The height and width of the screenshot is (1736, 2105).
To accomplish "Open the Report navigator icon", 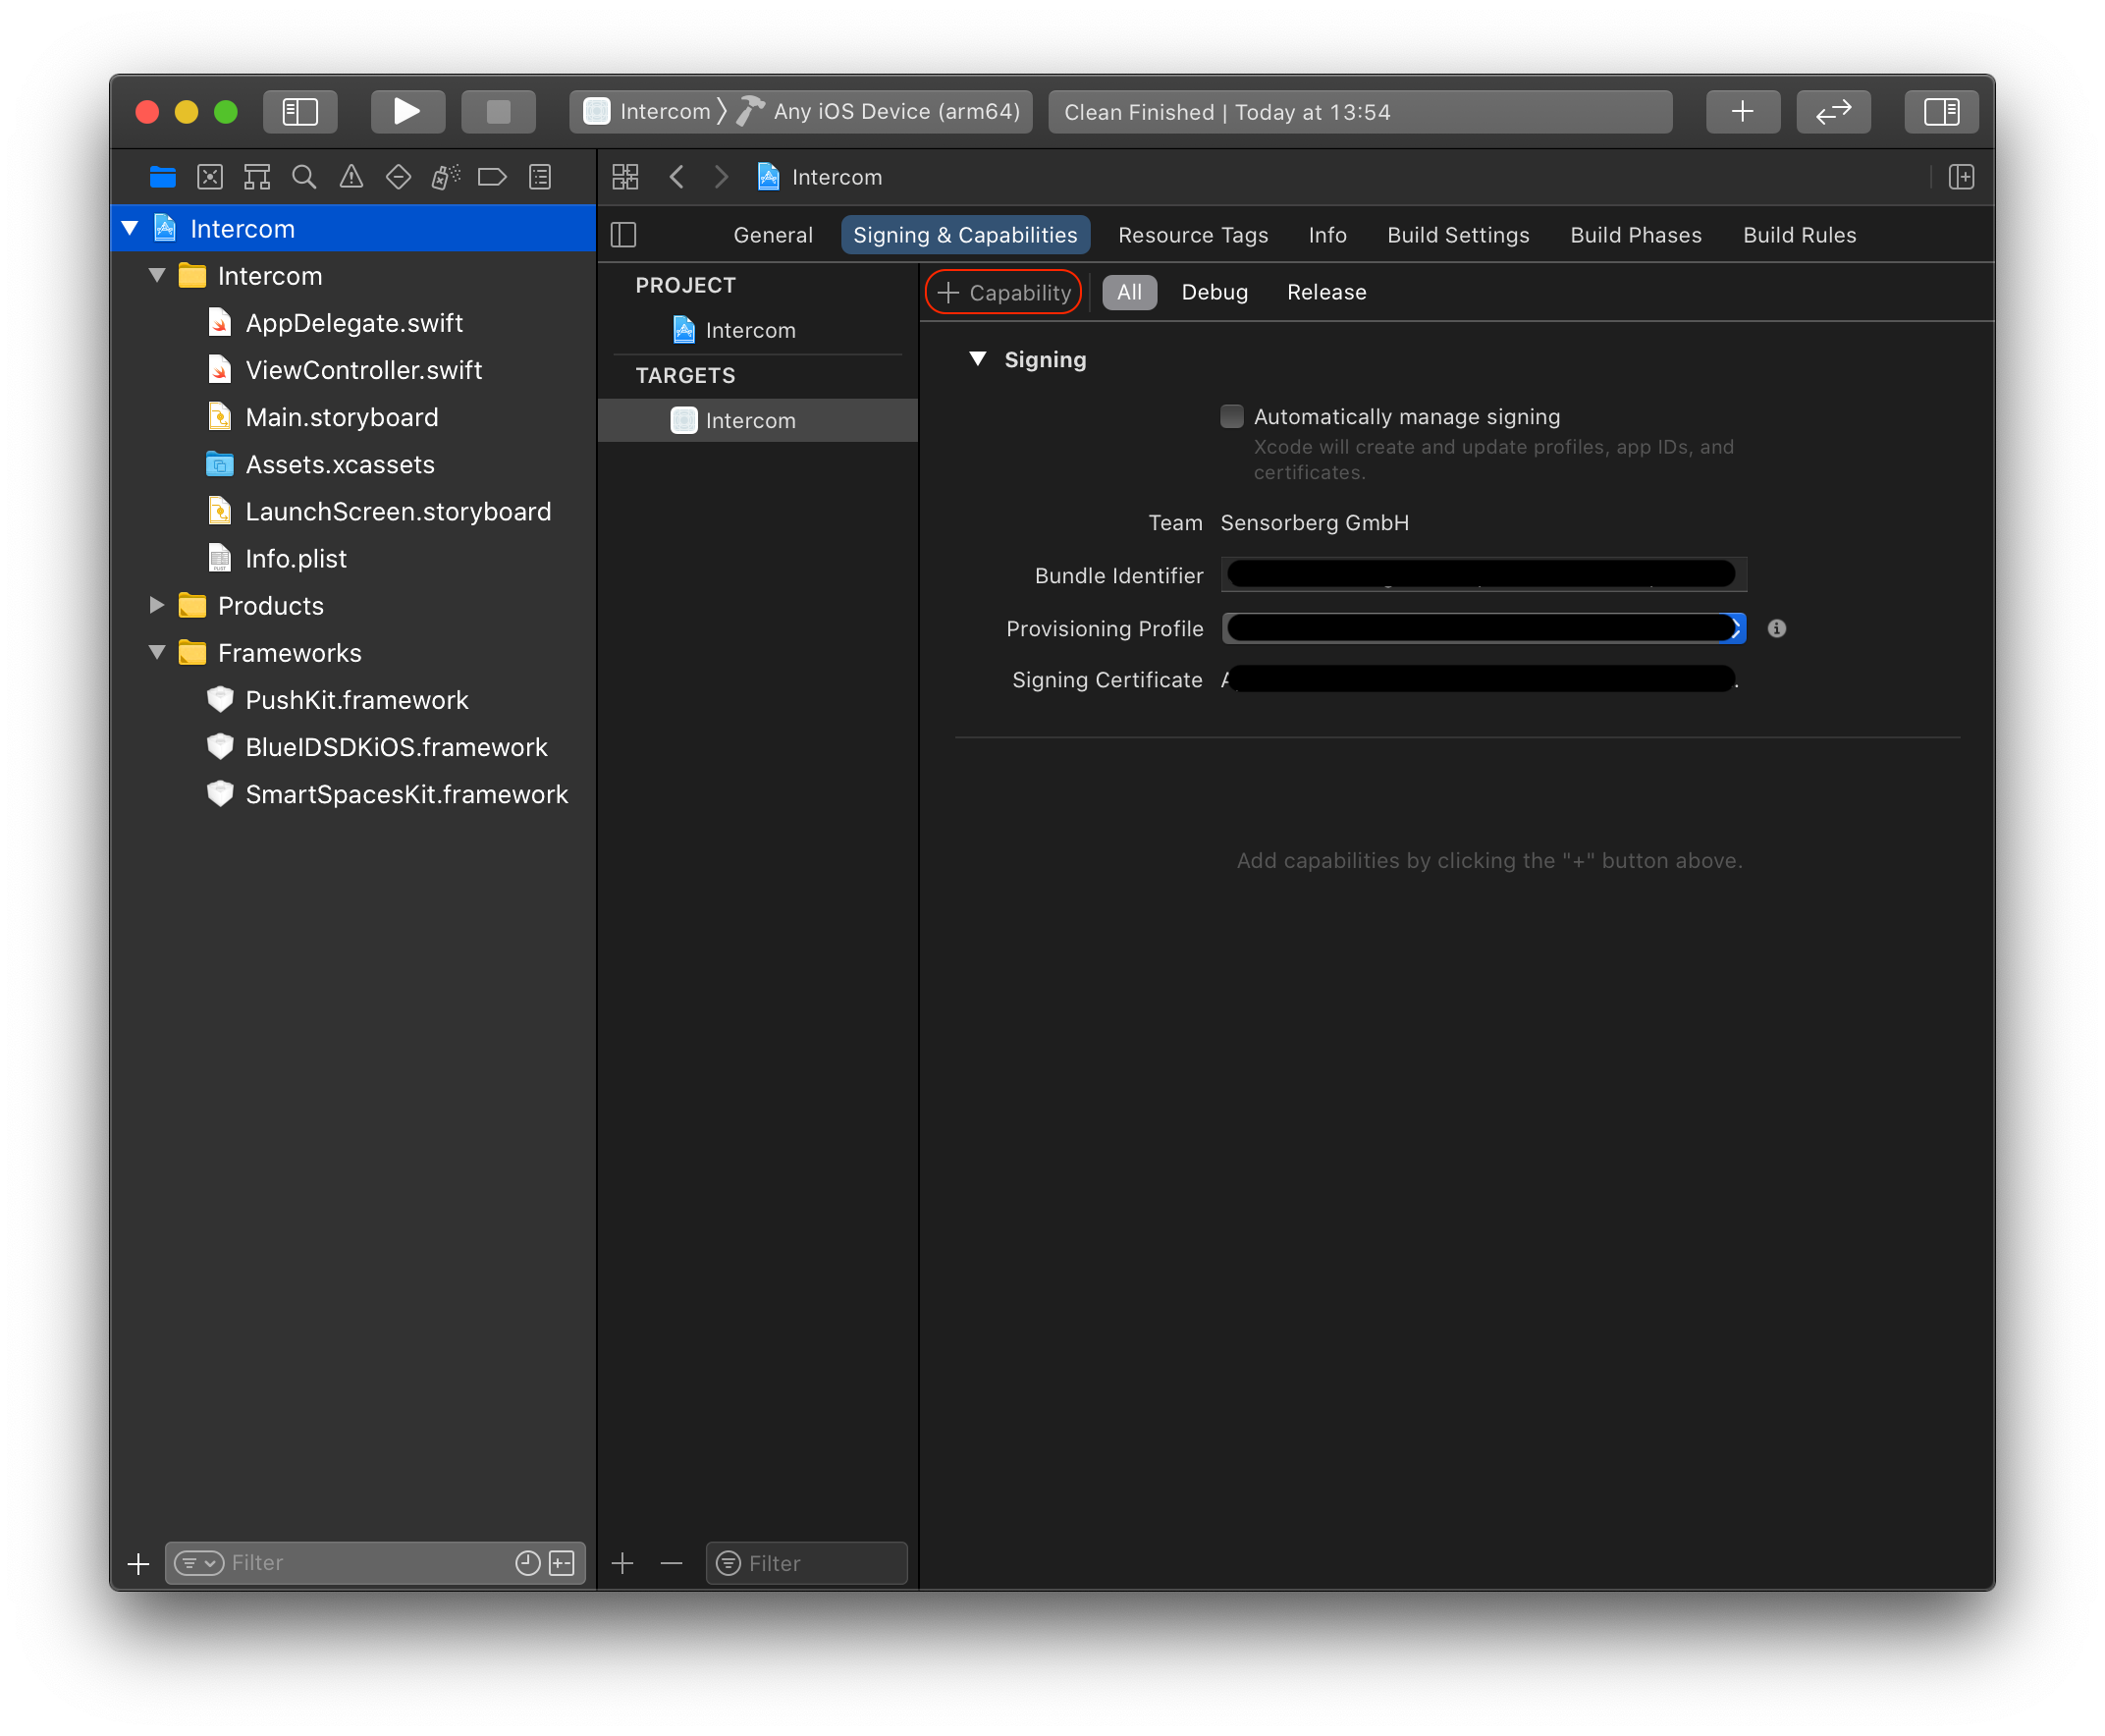I will pyautogui.click(x=540, y=177).
